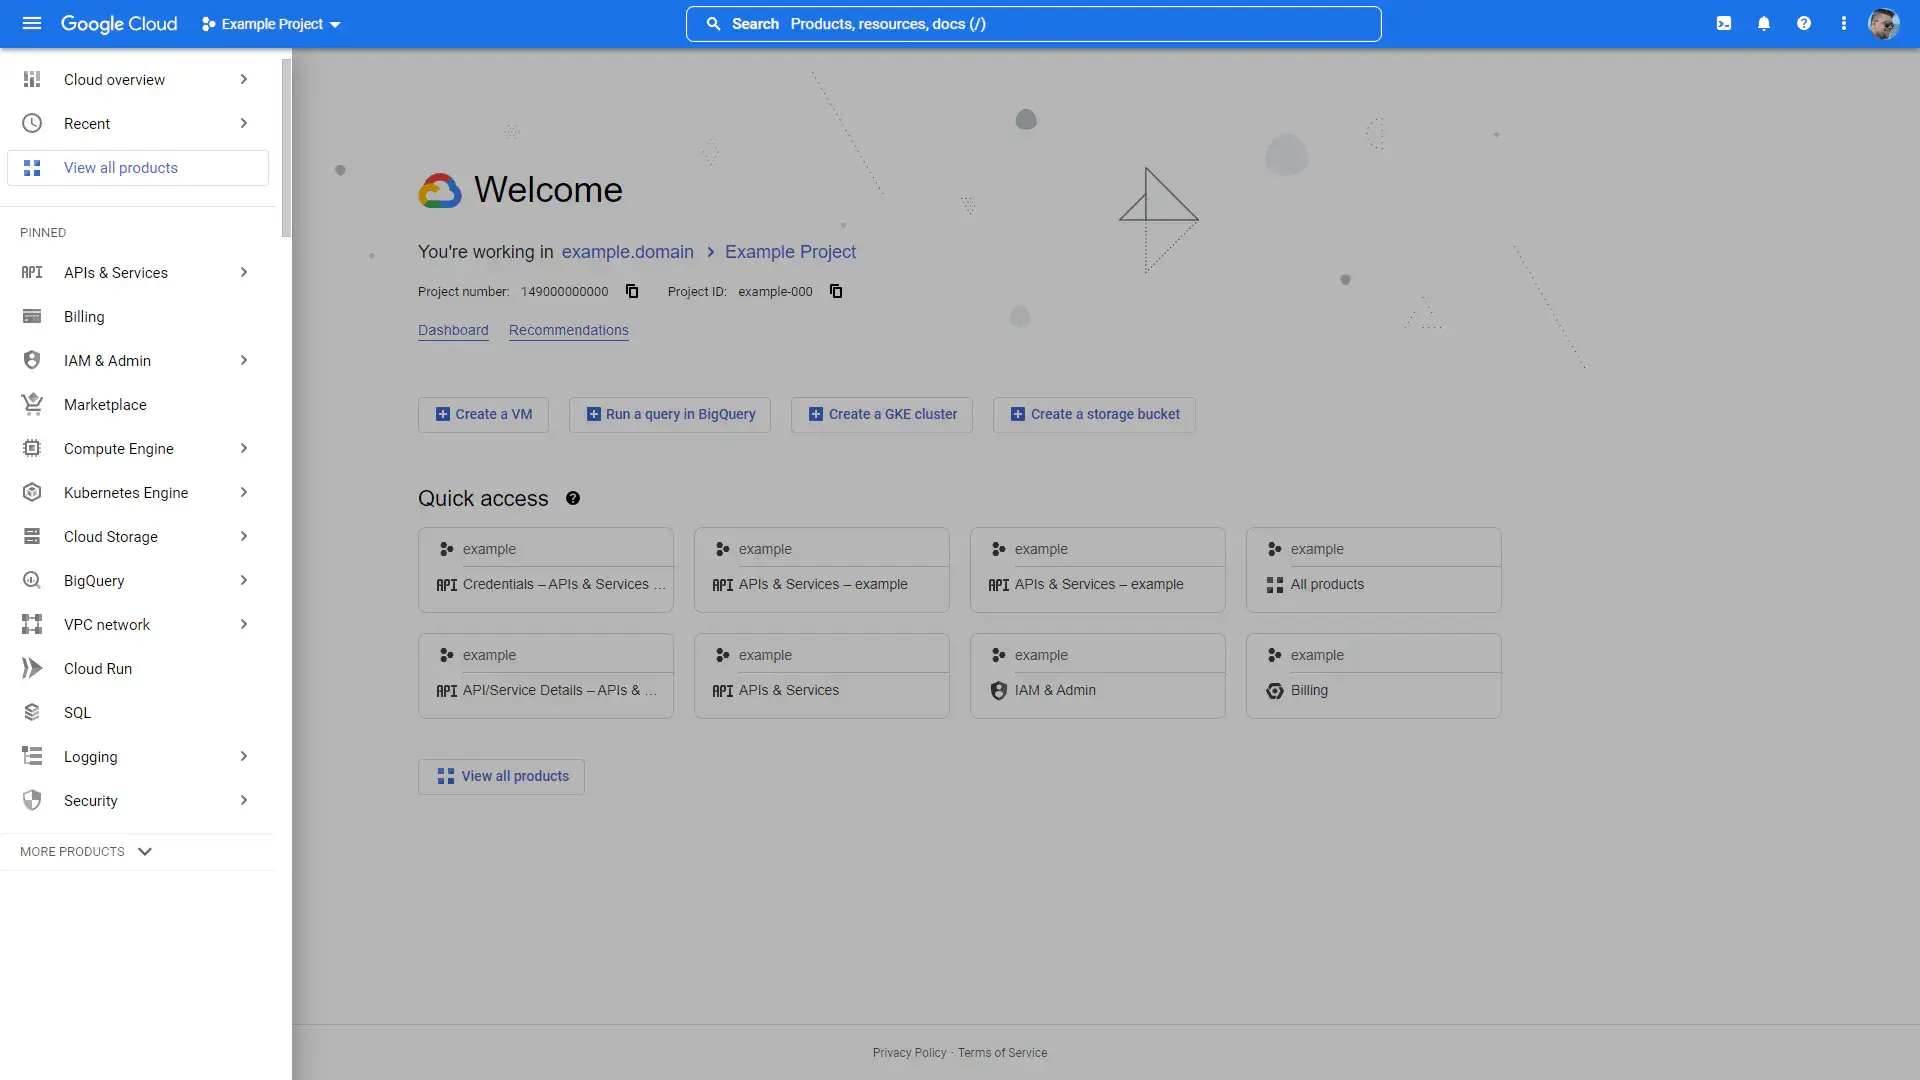Expand the Logging submenu arrow
The width and height of the screenshot is (1920, 1080).
(243, 756)
